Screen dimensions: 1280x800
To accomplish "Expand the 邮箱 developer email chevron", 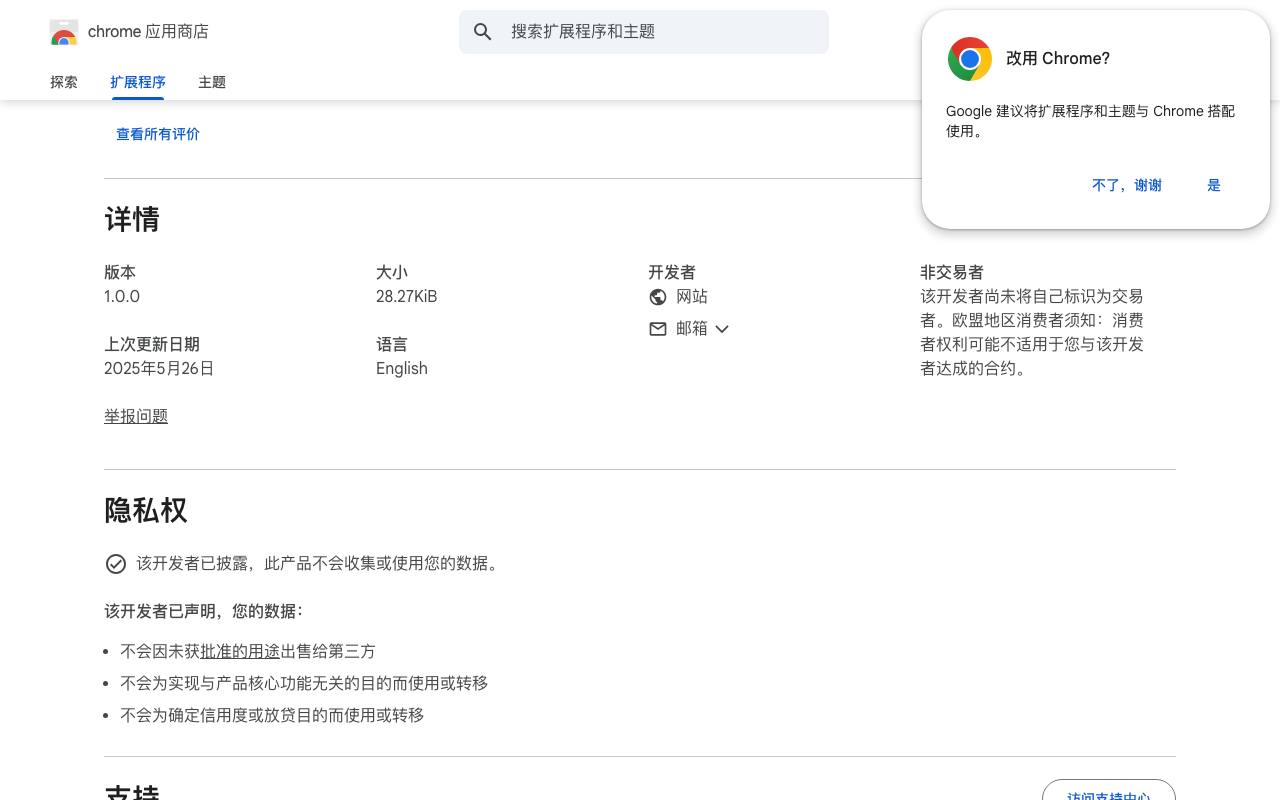I will (x=722, y=329).
